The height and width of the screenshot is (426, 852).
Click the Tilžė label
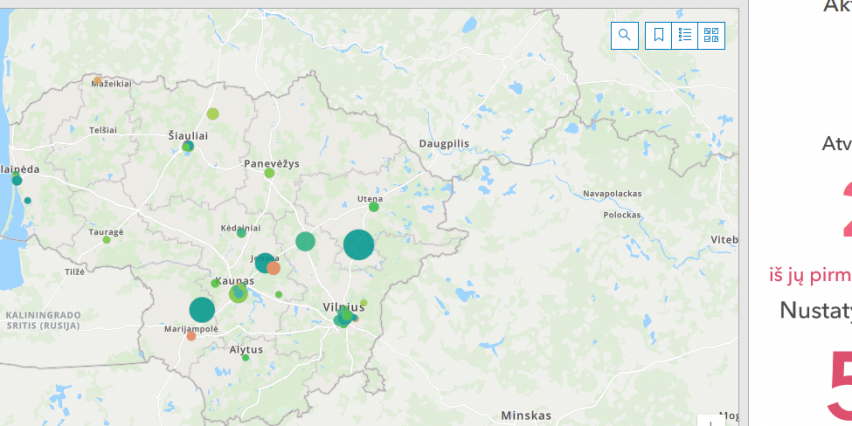click(x=74, y=272)
